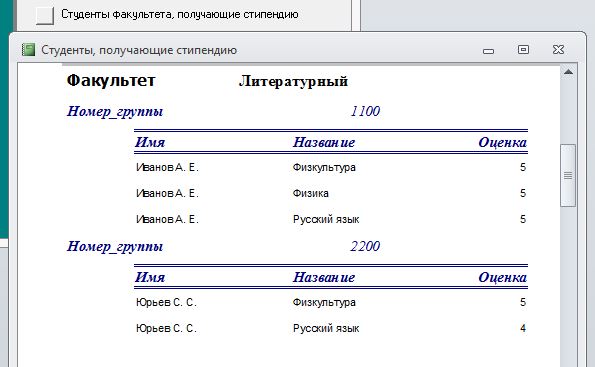Image resolution: width=595 pixels, height=367 pixels.
Task: Select the 'Литературный' faculty value
Action: pyautogui.click(x=293, y=81)
